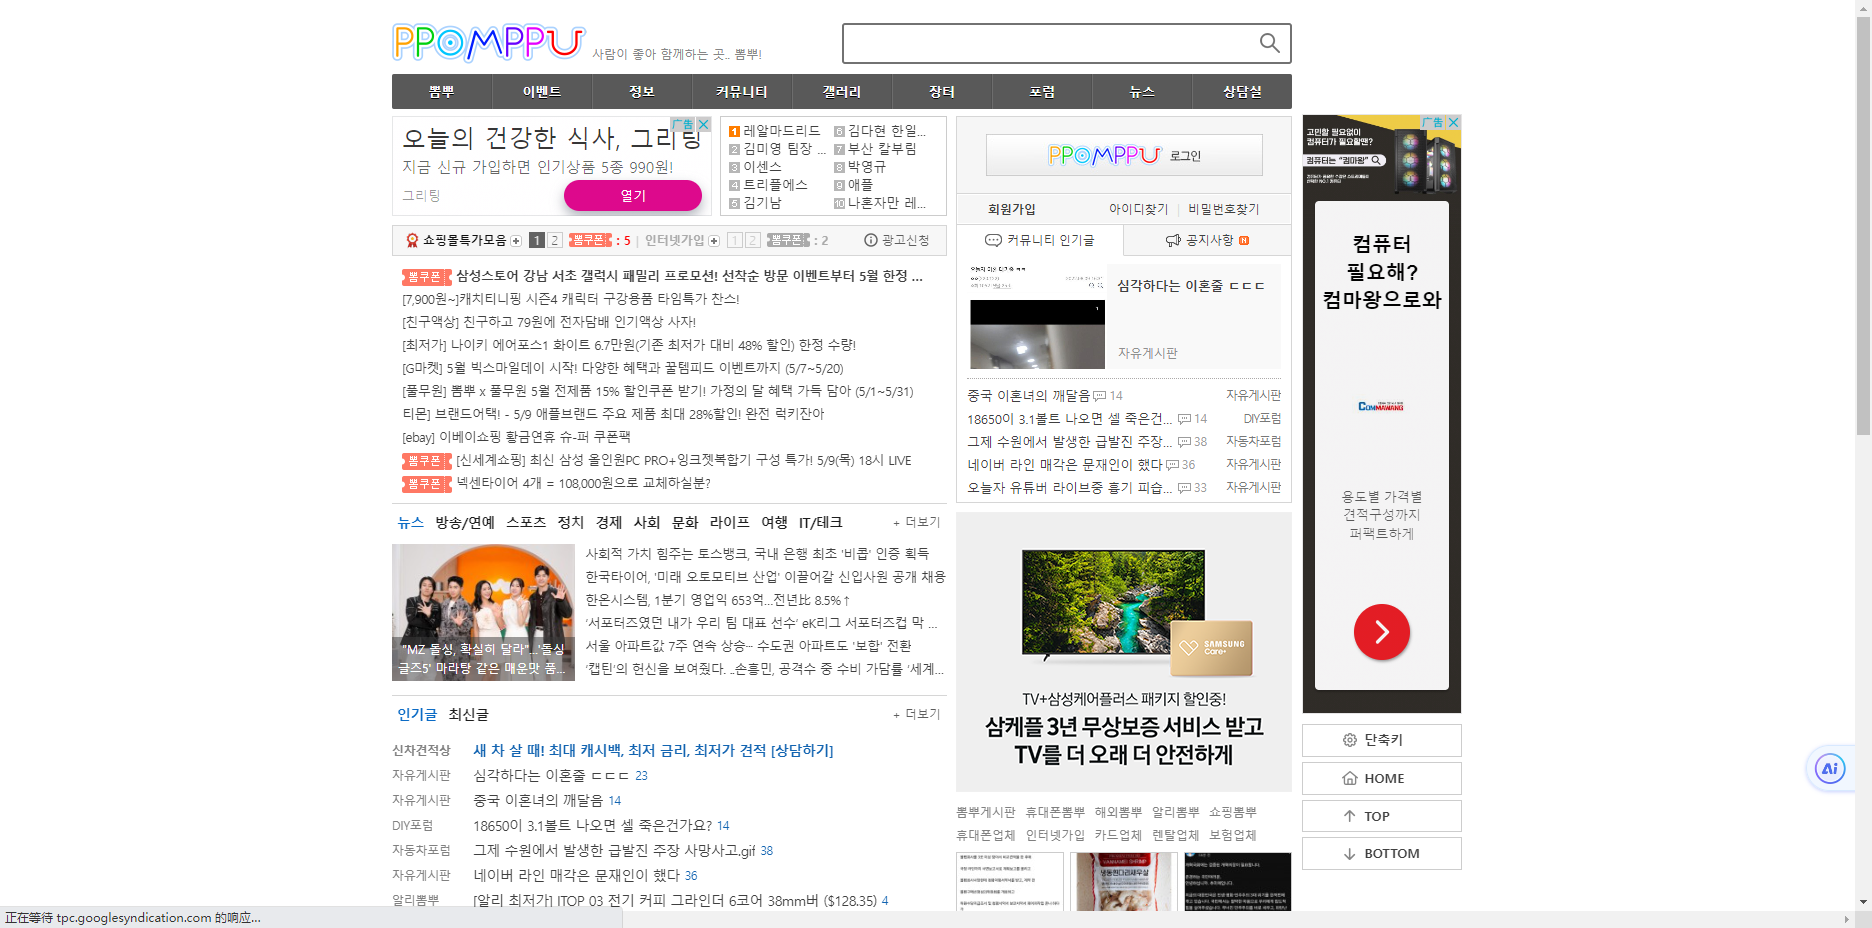1872x928 pixels.
Task: Click the pink 열기 ad button
Action: (x=633, y=196)
